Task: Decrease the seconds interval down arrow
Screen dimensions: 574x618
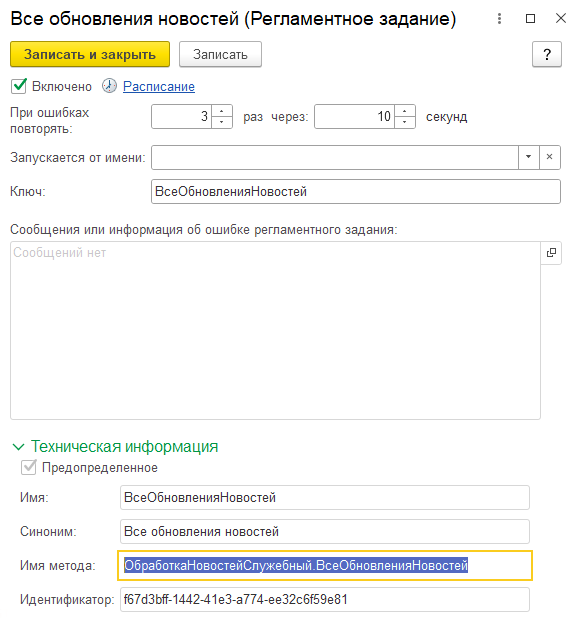Action: pyautogui.click(x=404, y=122)
